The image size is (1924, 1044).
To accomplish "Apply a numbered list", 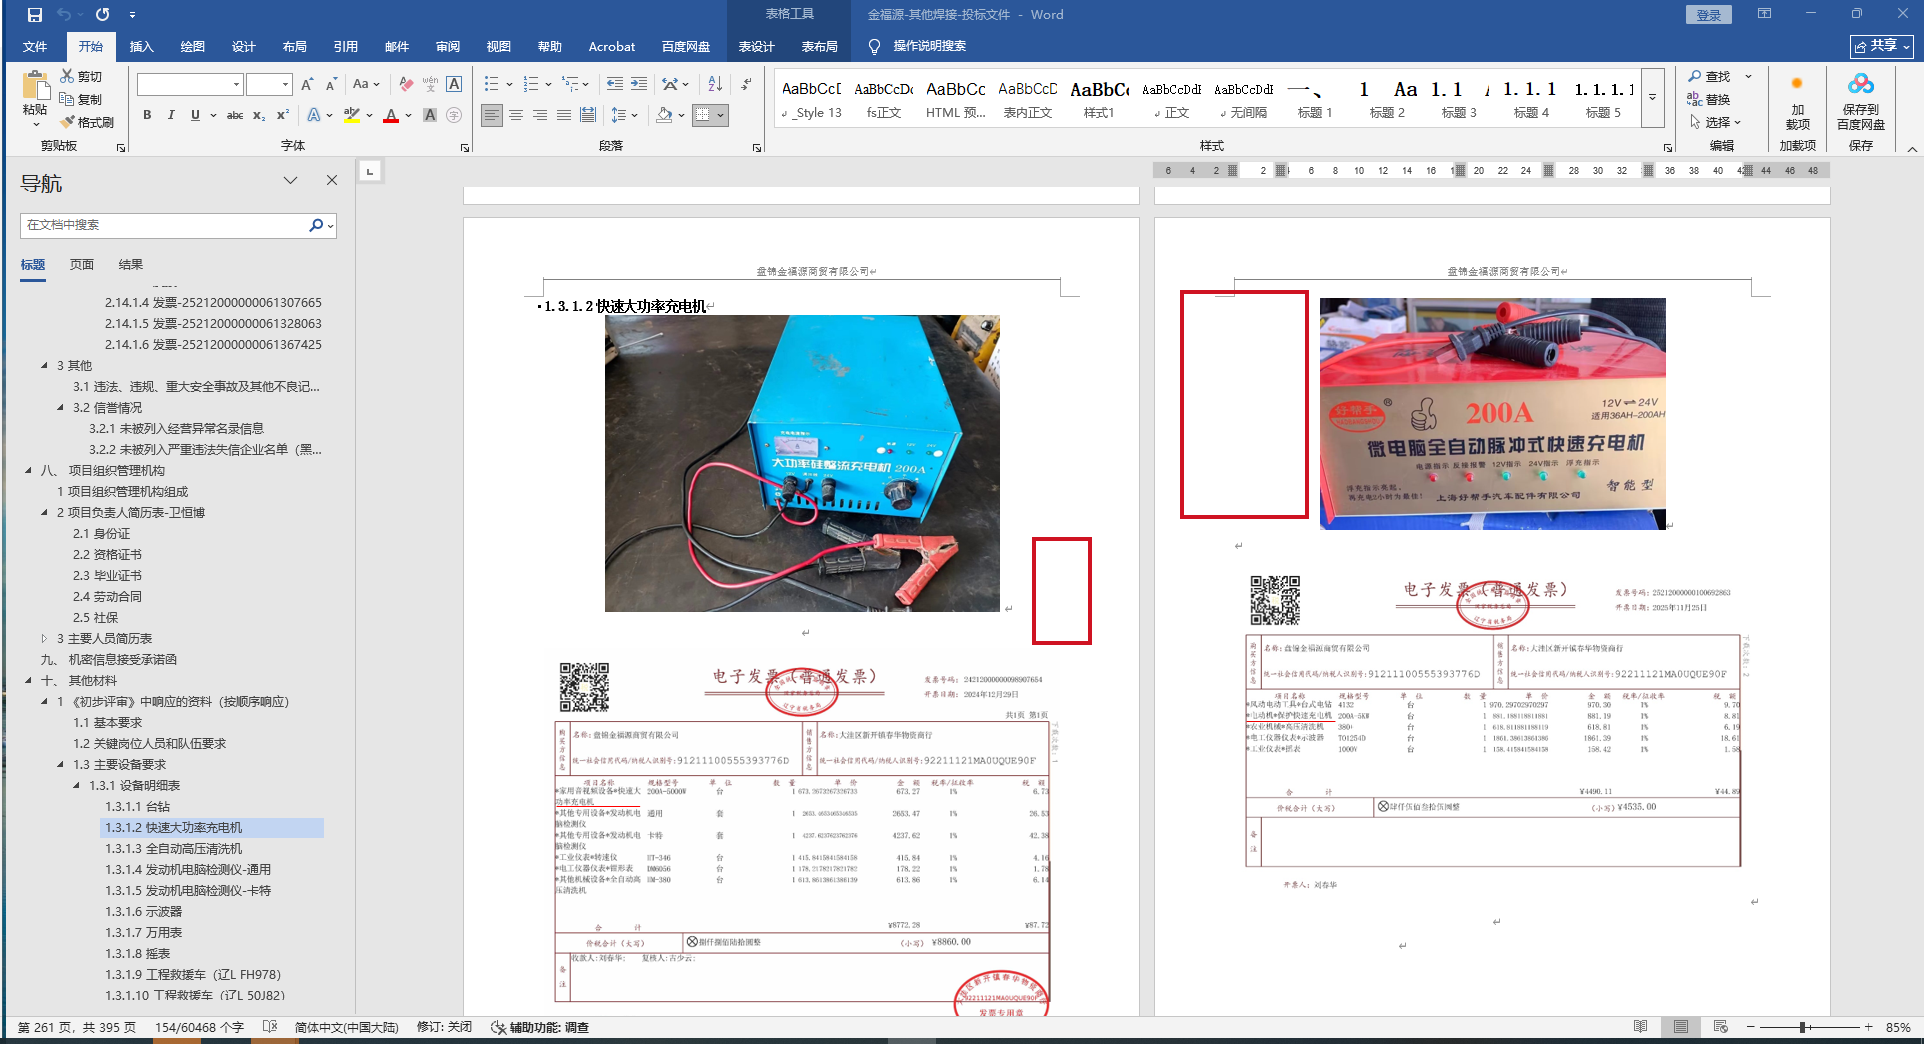I will click(x=530, y=84).
